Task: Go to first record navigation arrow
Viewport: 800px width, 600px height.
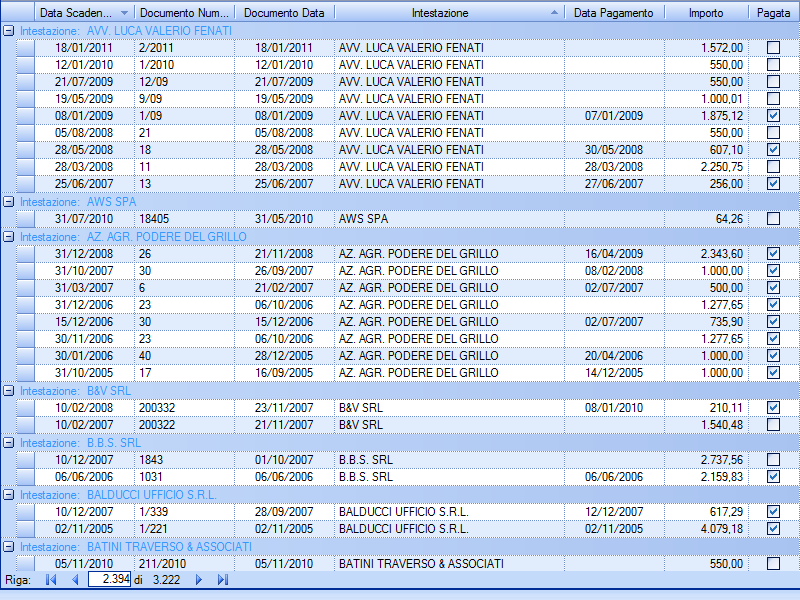Action: click(51, 580)
